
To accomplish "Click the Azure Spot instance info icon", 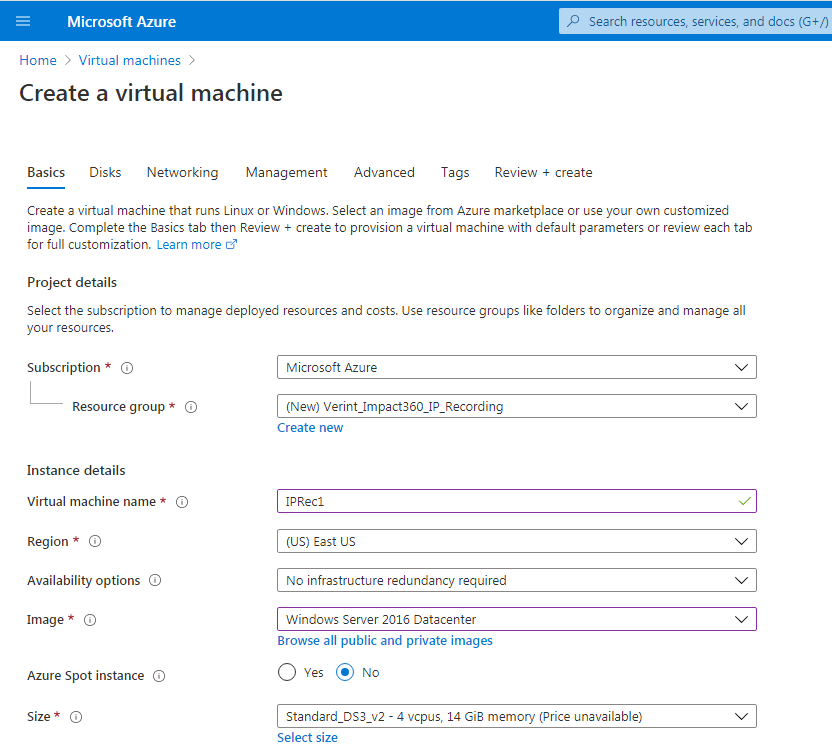I will (x=159, y=676).
